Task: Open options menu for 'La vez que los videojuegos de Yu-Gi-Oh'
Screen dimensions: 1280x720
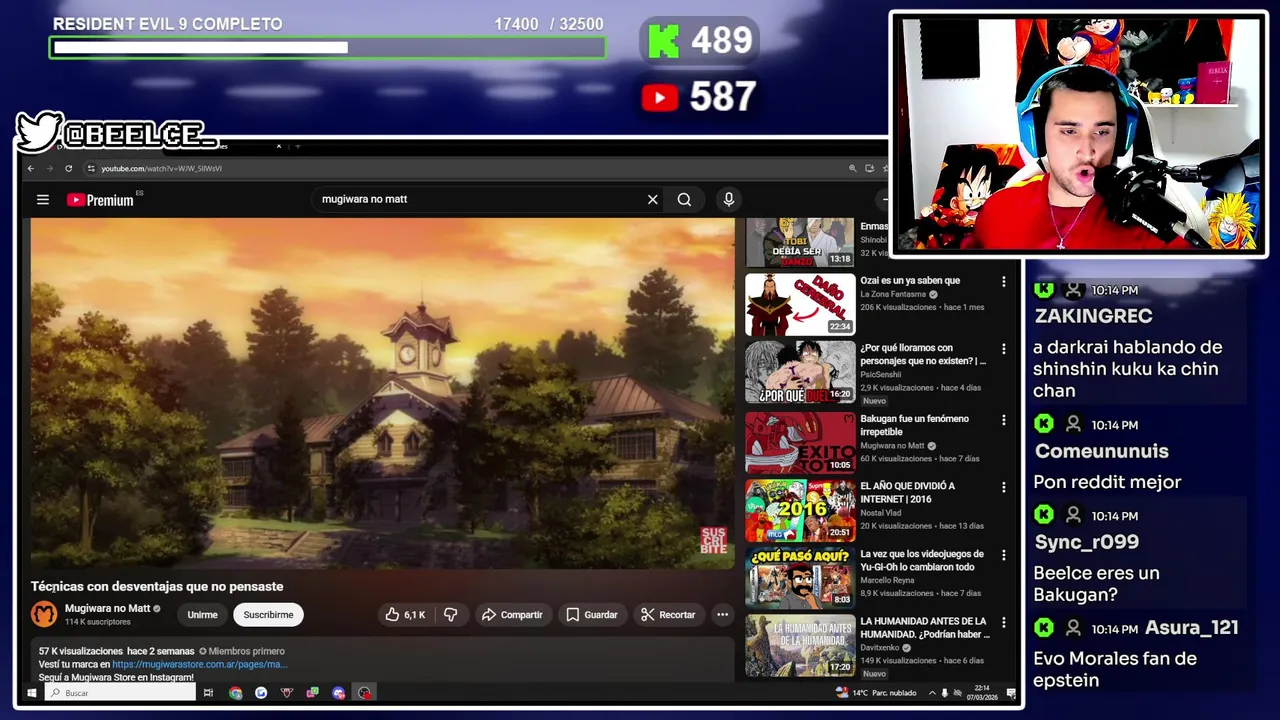Action: pos(1004,555)
